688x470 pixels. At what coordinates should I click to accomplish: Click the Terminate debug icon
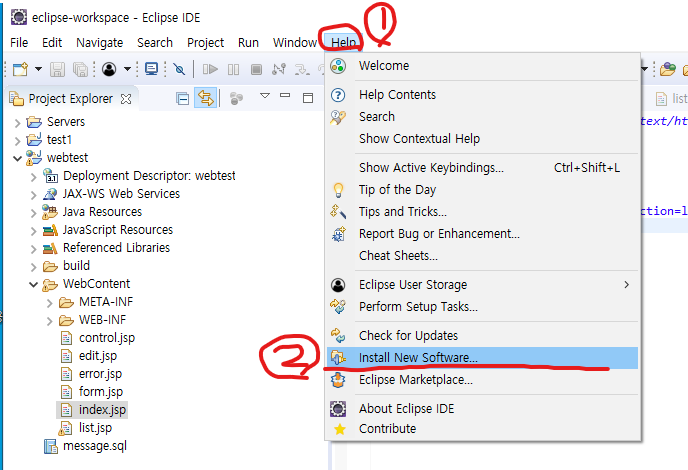pos(256,69)
